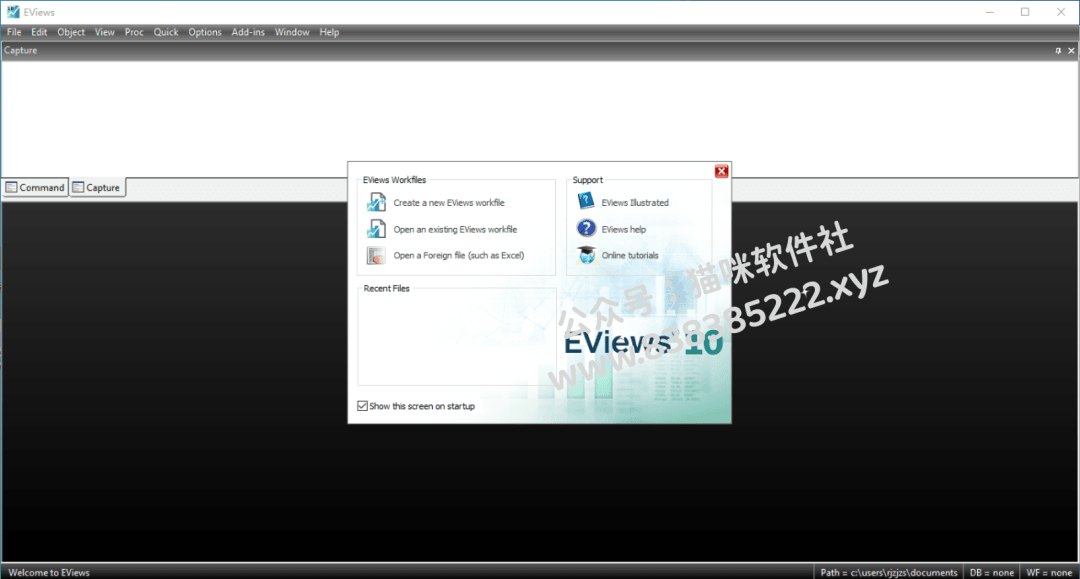Open the Window menu
Image resolution: width=1080 pixels, height=579 pixels.
coord(292,32)
